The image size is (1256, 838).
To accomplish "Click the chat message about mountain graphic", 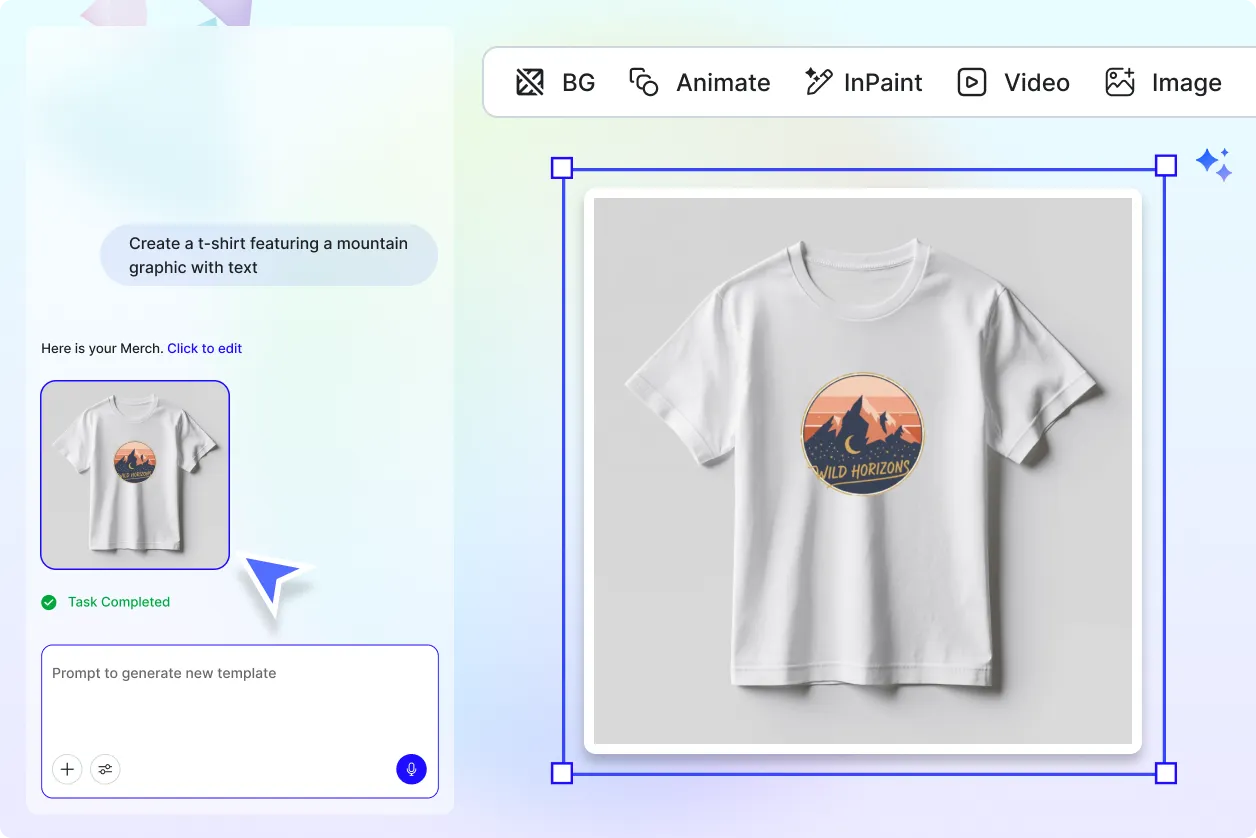I will (x=269, y=255).
